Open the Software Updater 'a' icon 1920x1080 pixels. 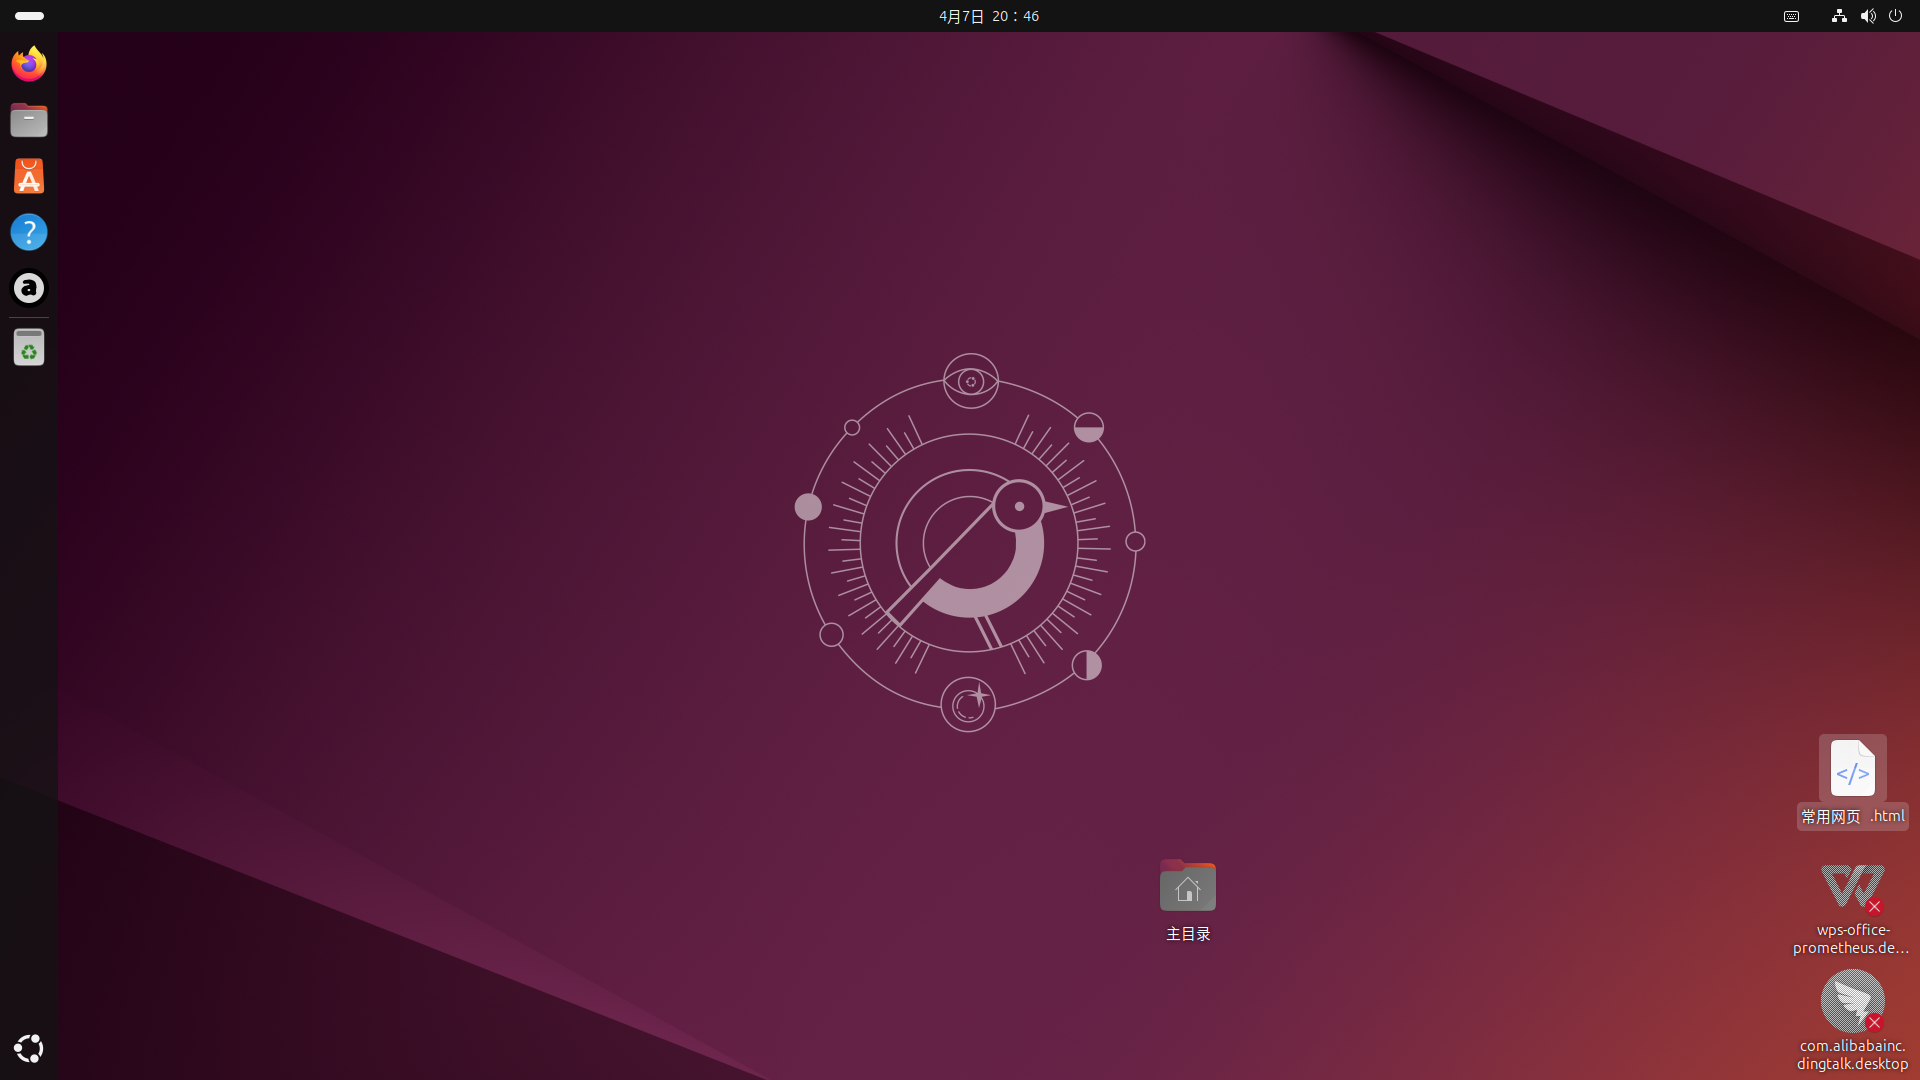tap(29, 288)
